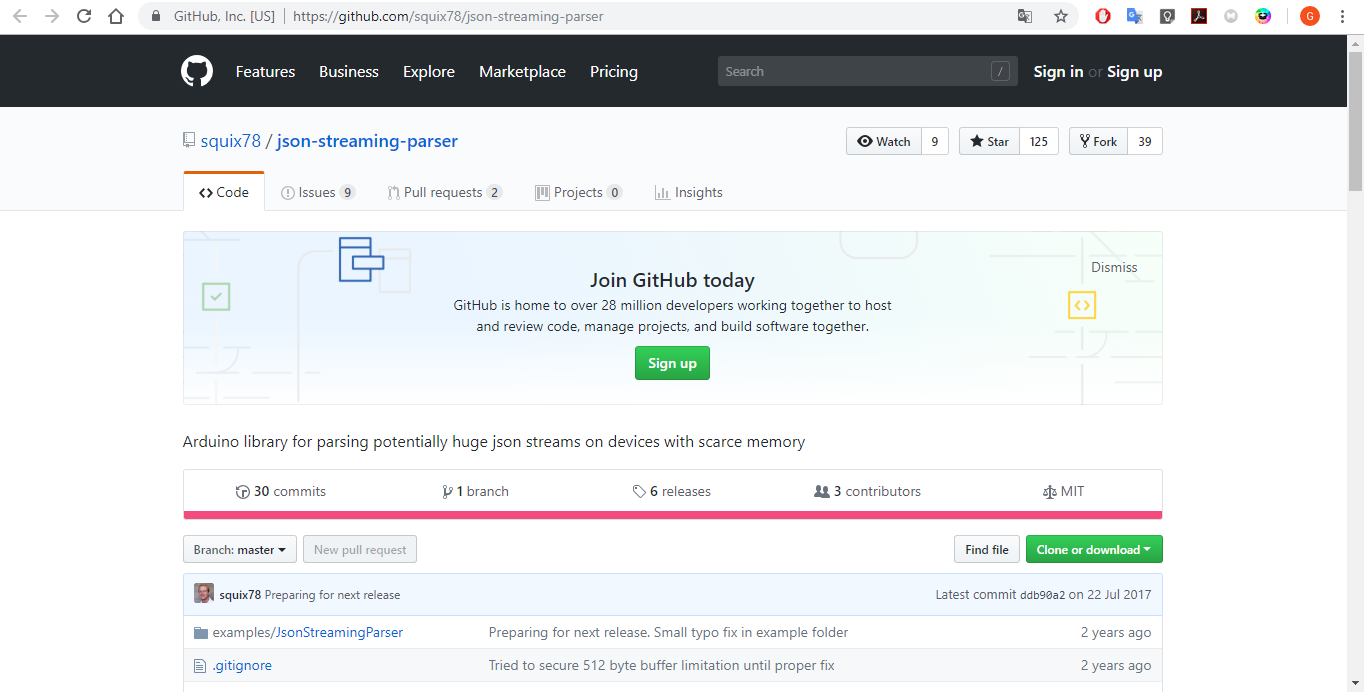View the 6 releases link

pos(672,492)
